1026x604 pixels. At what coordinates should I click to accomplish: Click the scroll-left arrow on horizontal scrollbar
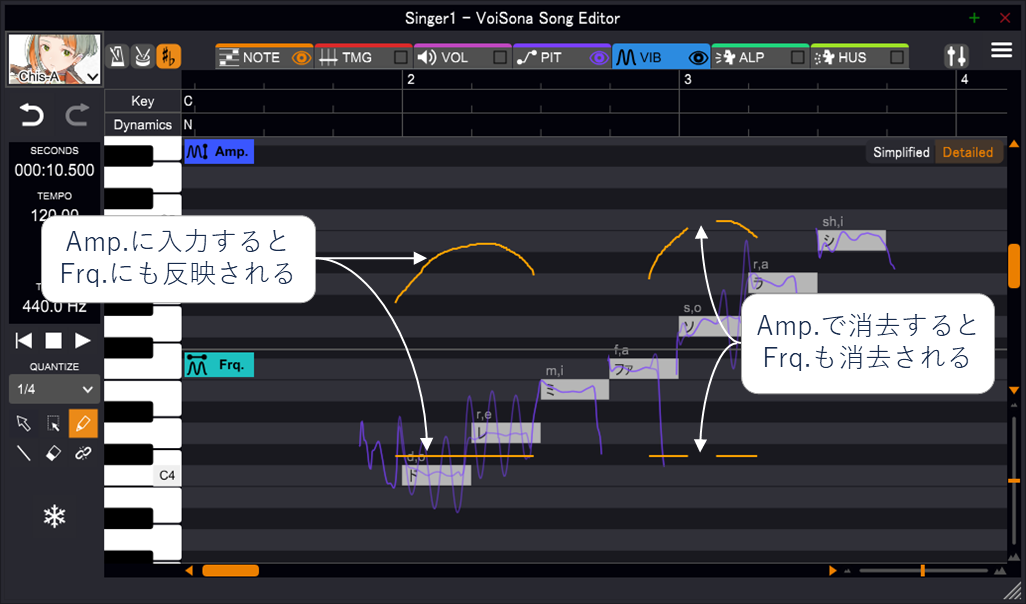click(189, 571)
